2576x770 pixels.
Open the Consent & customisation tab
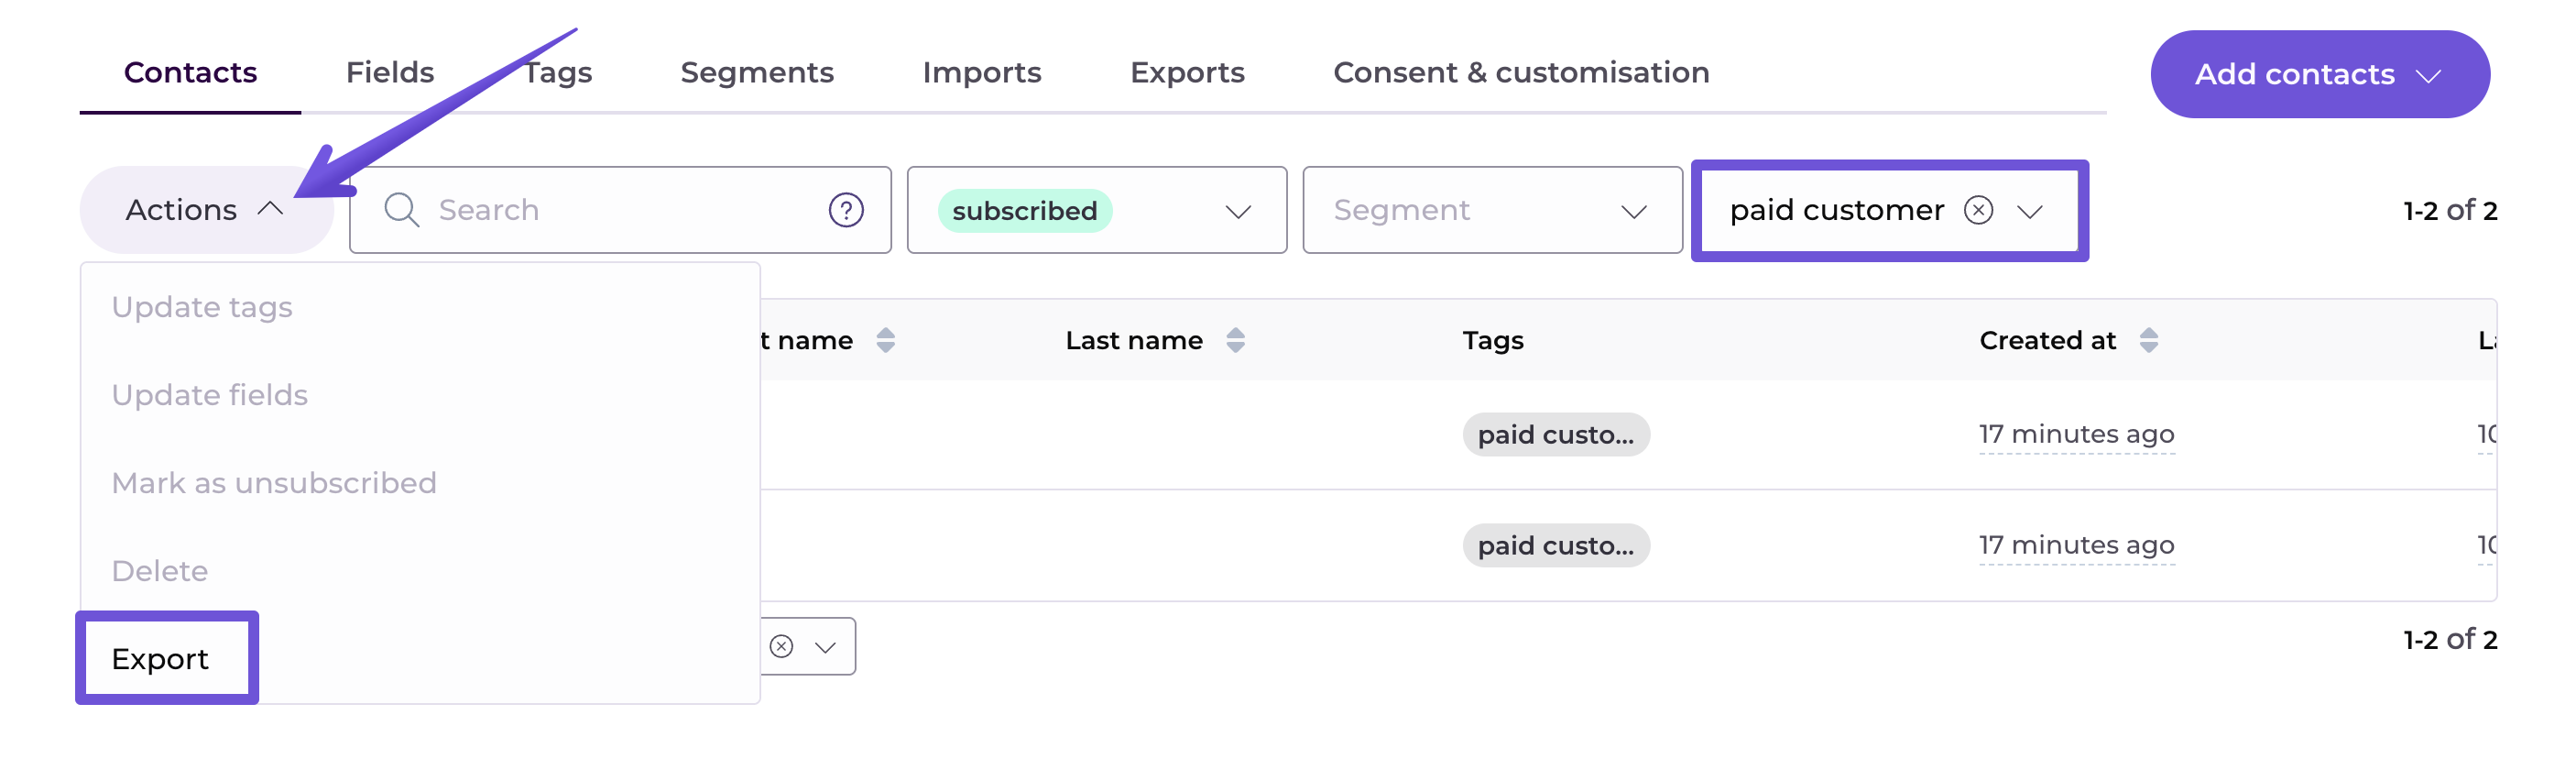tap(1520, 72)
